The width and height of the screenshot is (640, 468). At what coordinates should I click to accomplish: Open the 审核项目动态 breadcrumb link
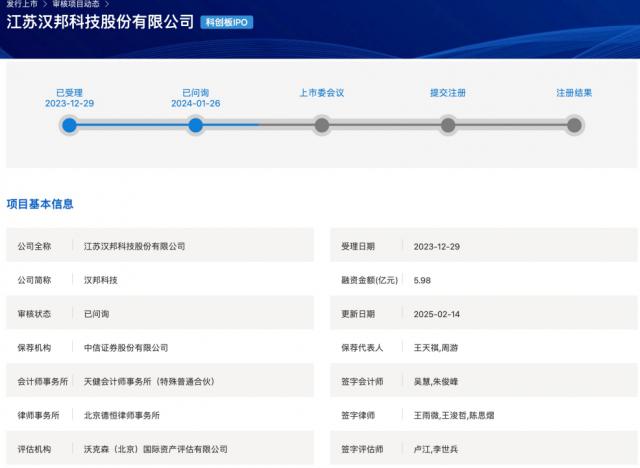click(76, 4)
